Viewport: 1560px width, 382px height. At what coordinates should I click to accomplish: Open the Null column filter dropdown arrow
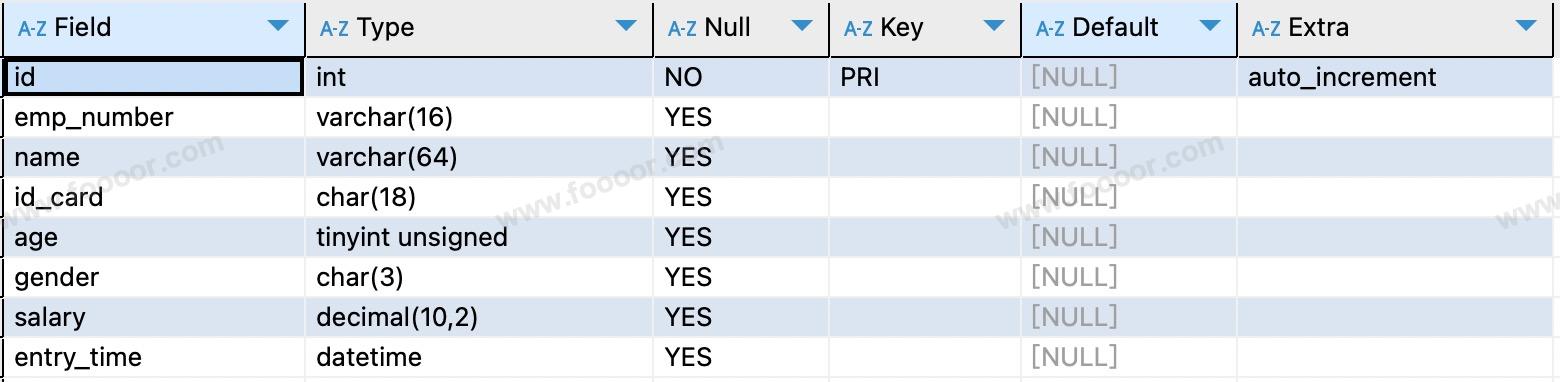(x=803, y=27)
